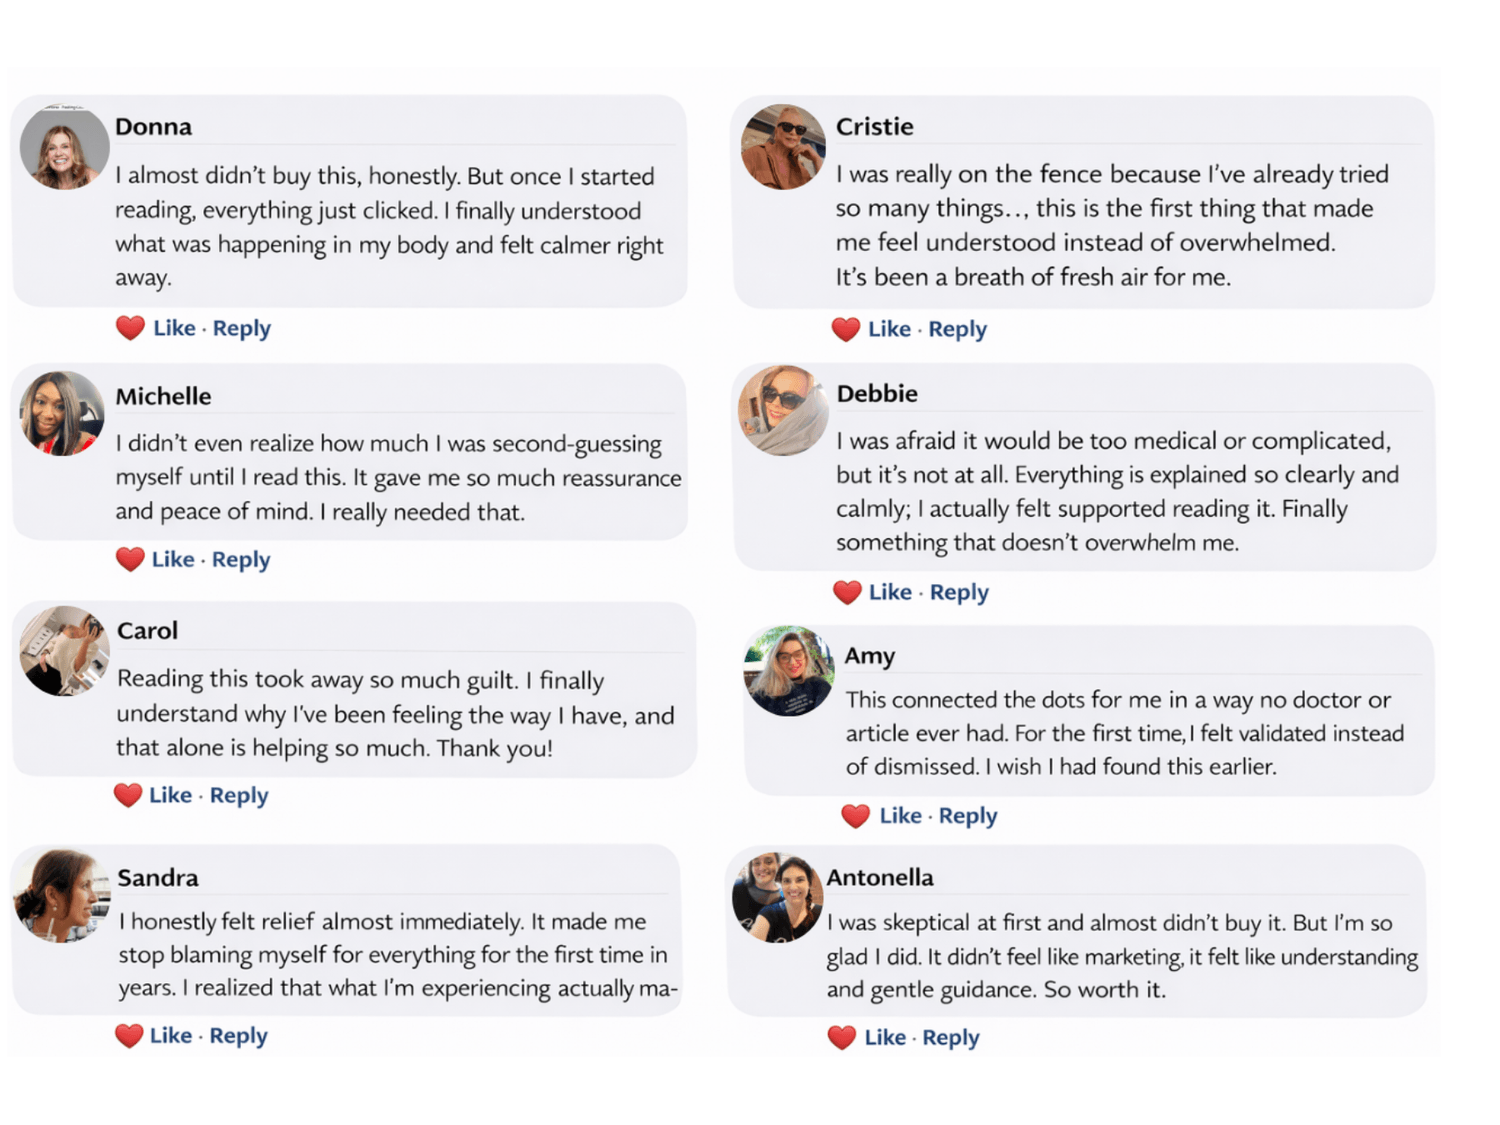Click the heart icon under Carol's comment

click(x=128, y=795)
